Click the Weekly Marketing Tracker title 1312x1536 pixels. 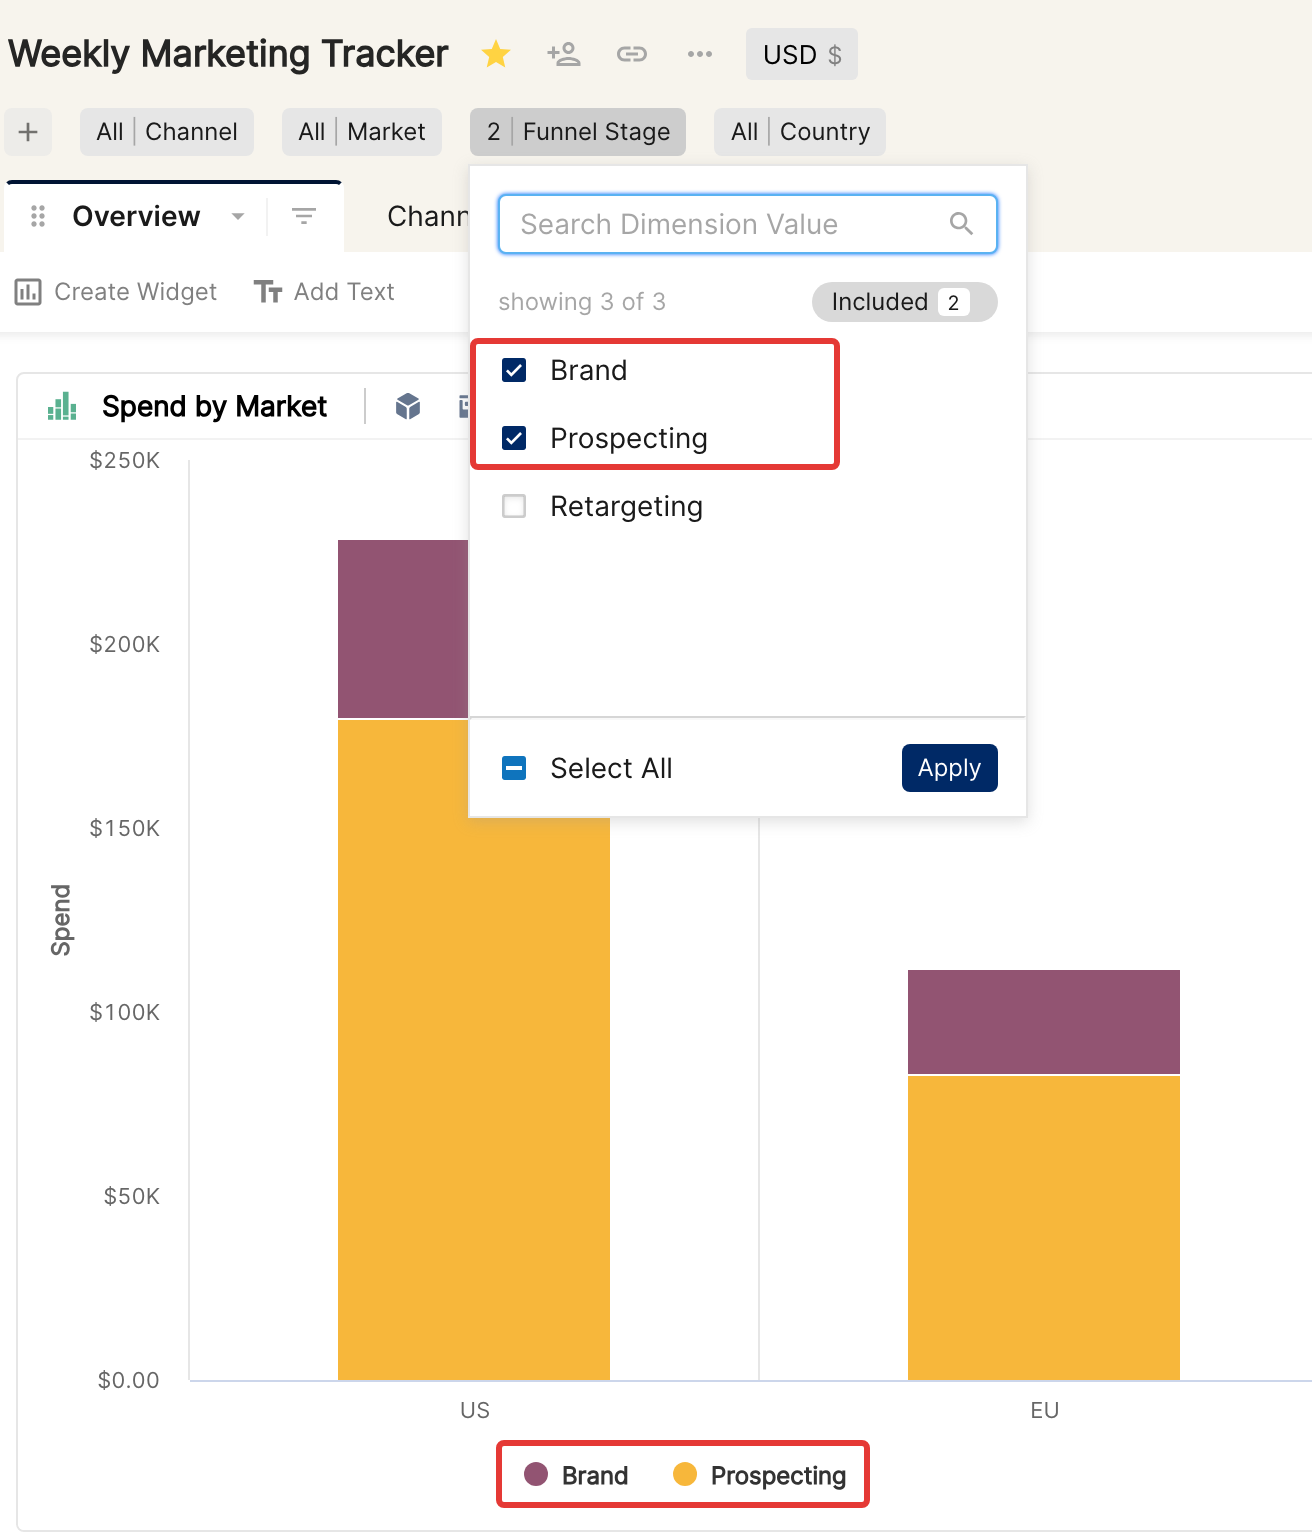coord(228,54)
